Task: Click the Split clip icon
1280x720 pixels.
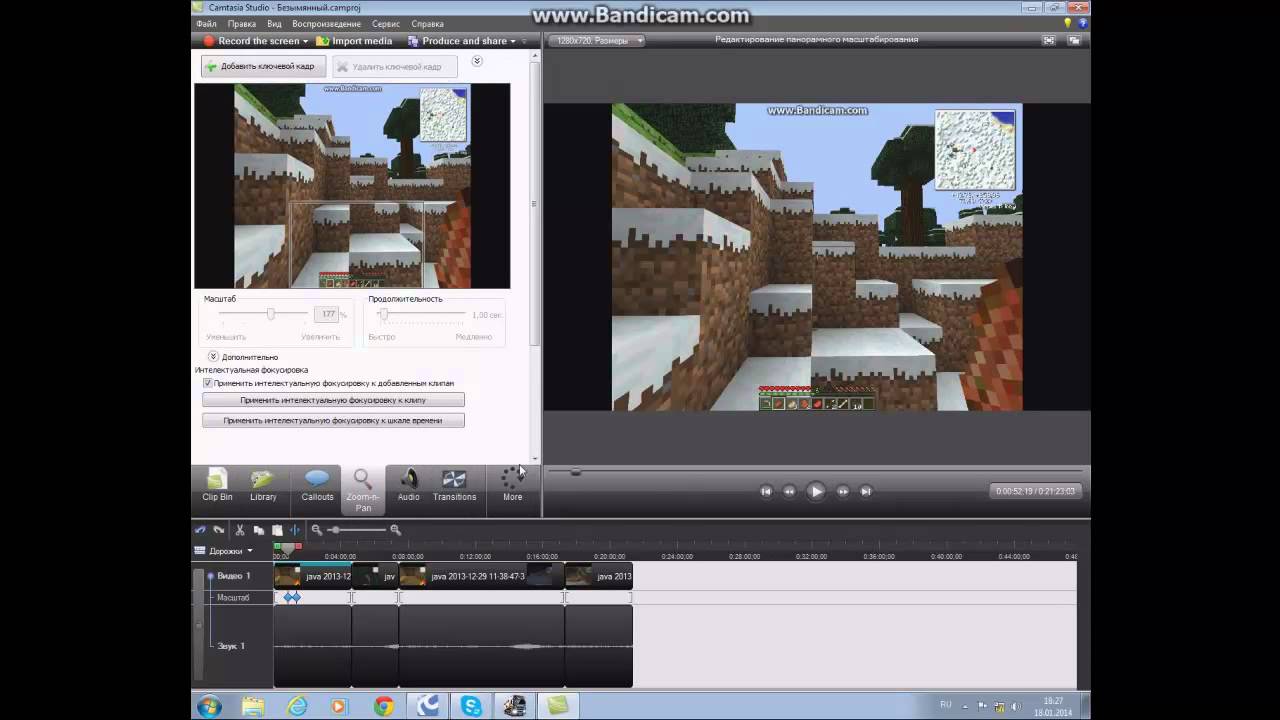Action: point(295,530)
